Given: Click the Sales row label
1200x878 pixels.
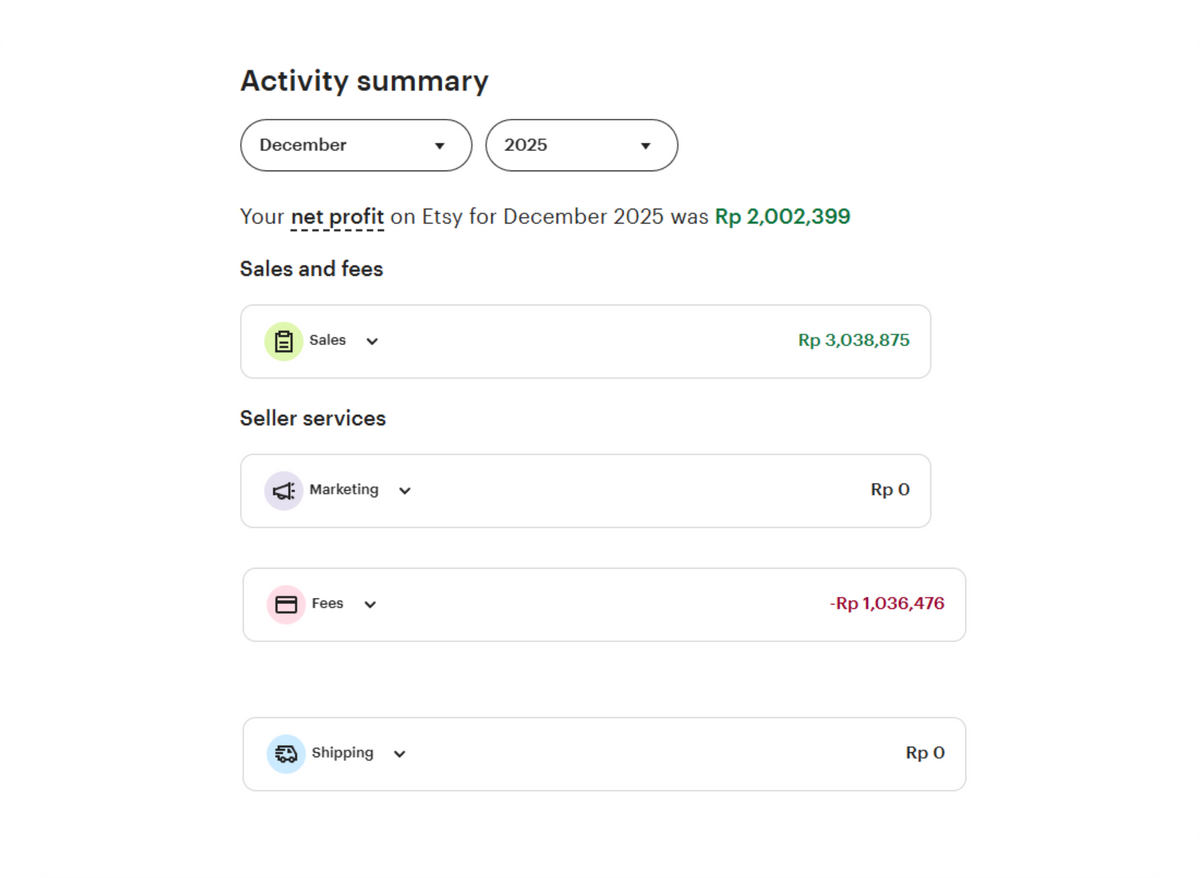Looking at the screenshot, I should 327,340.
